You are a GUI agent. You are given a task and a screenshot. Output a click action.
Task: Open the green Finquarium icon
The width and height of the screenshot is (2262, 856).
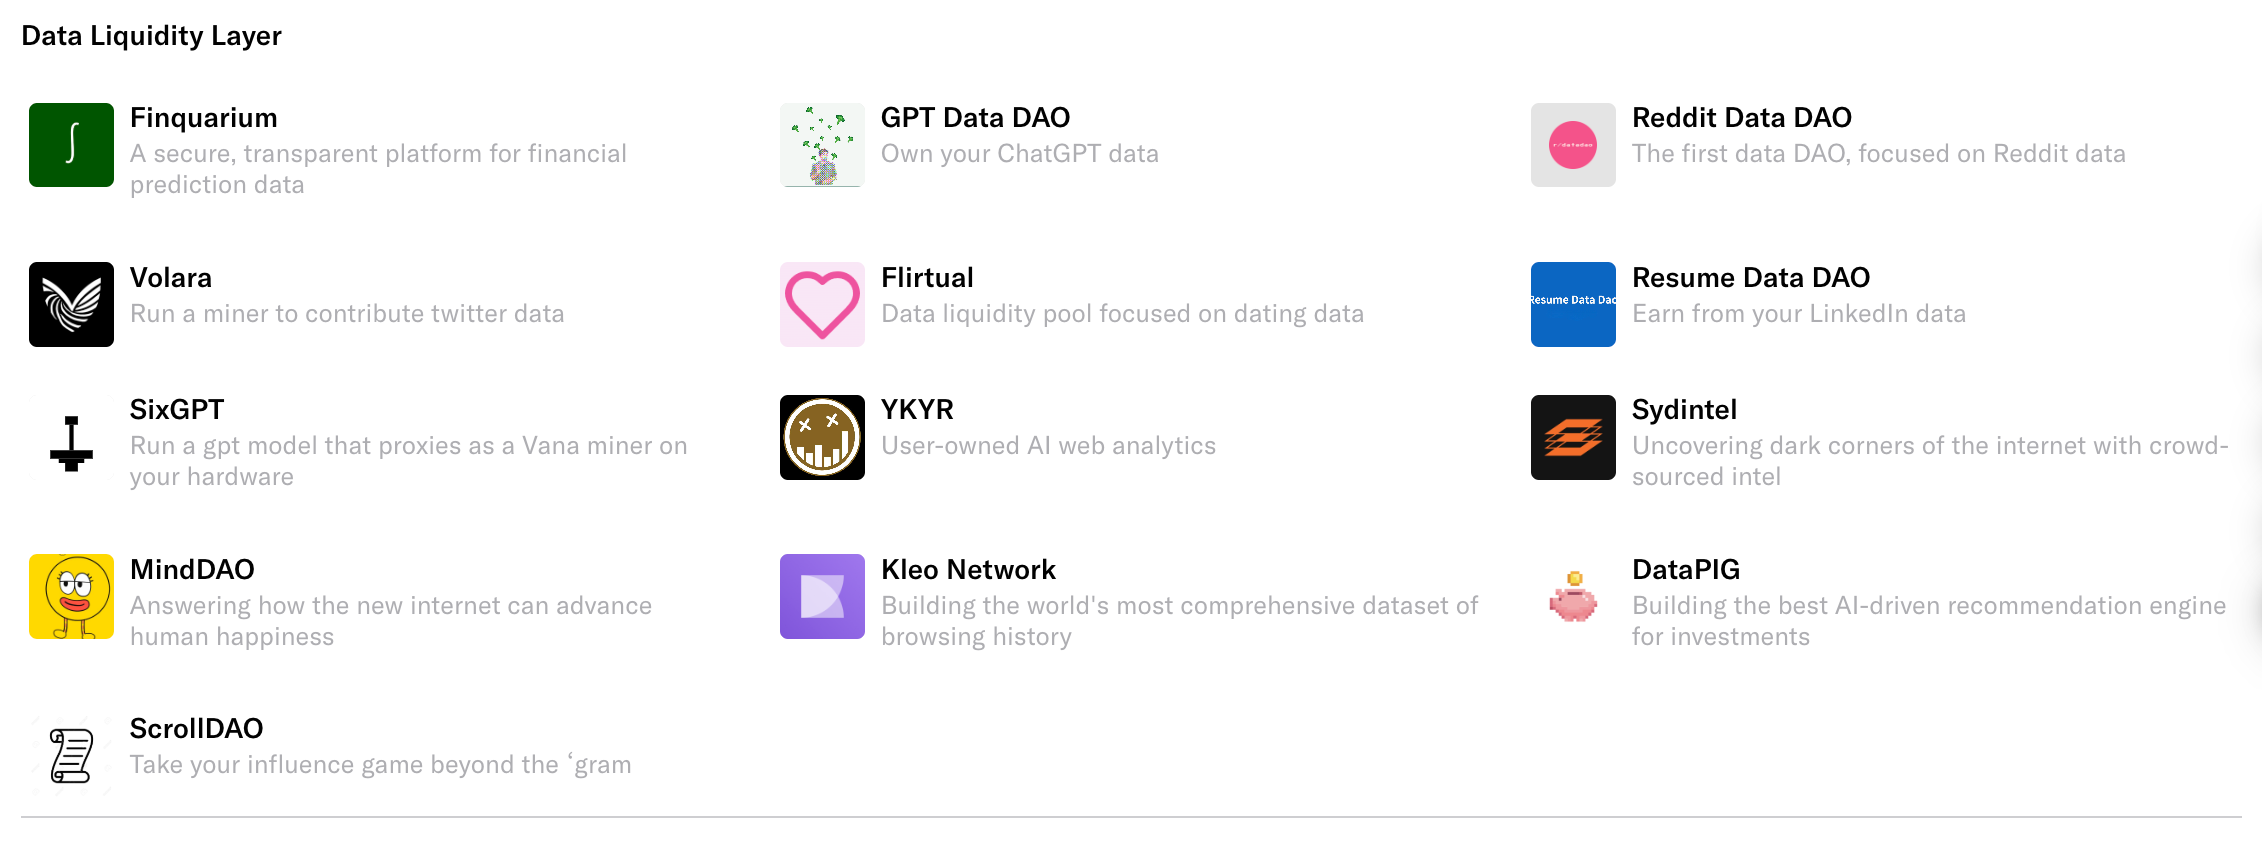[x=71, y=145]
